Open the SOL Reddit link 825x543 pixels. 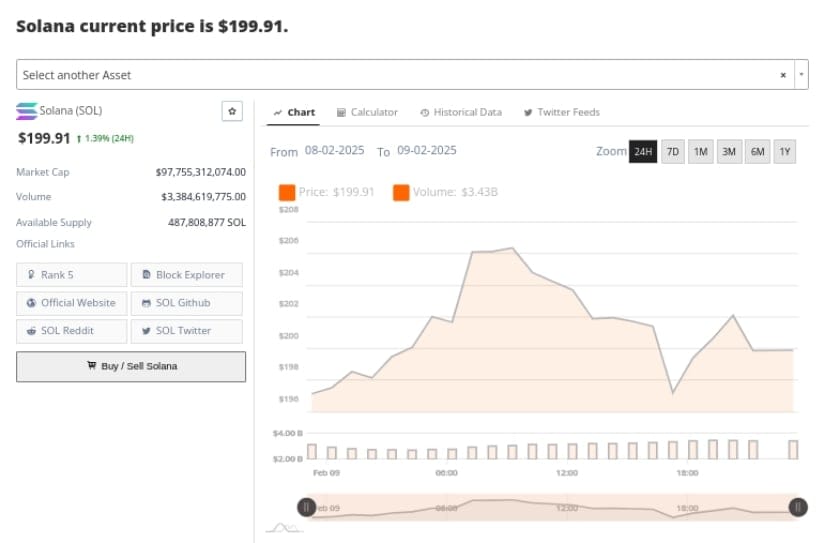(72, 331)
